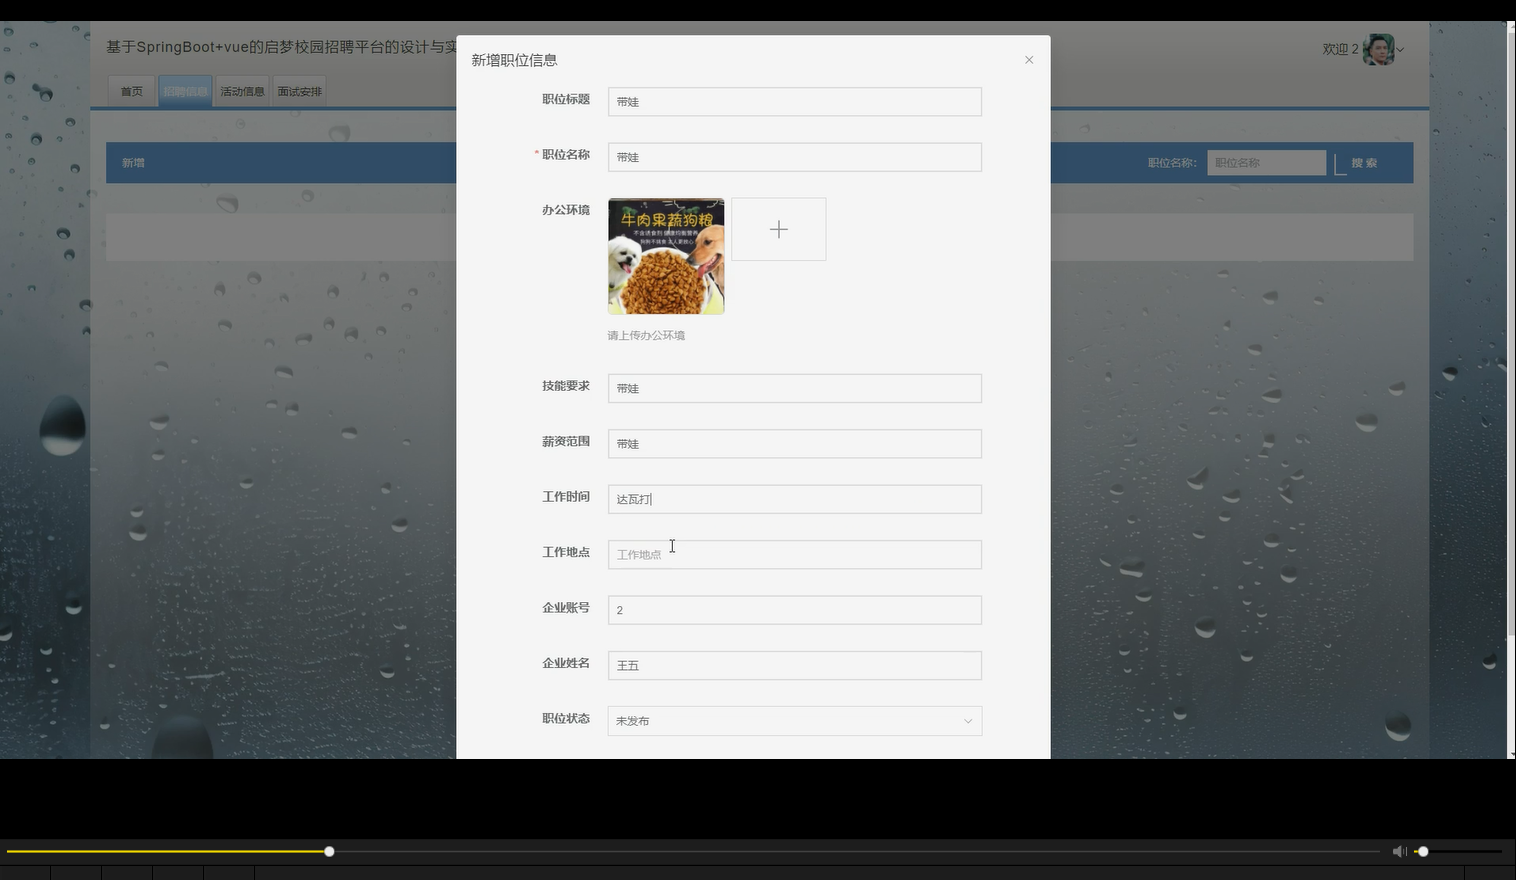Go to the 首页 tab

[132, 91]
